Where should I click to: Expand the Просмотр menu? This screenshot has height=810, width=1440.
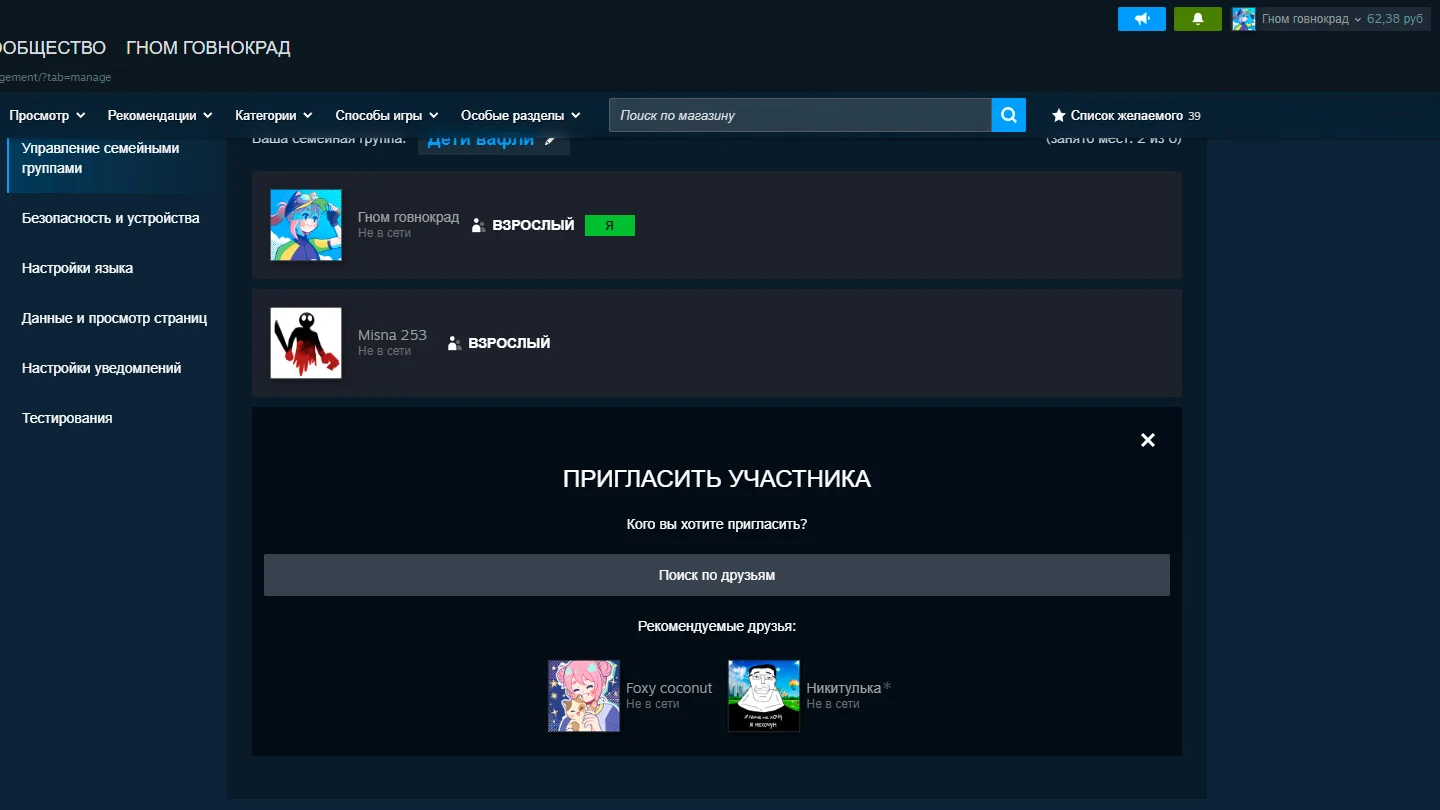tap(47, 116)
